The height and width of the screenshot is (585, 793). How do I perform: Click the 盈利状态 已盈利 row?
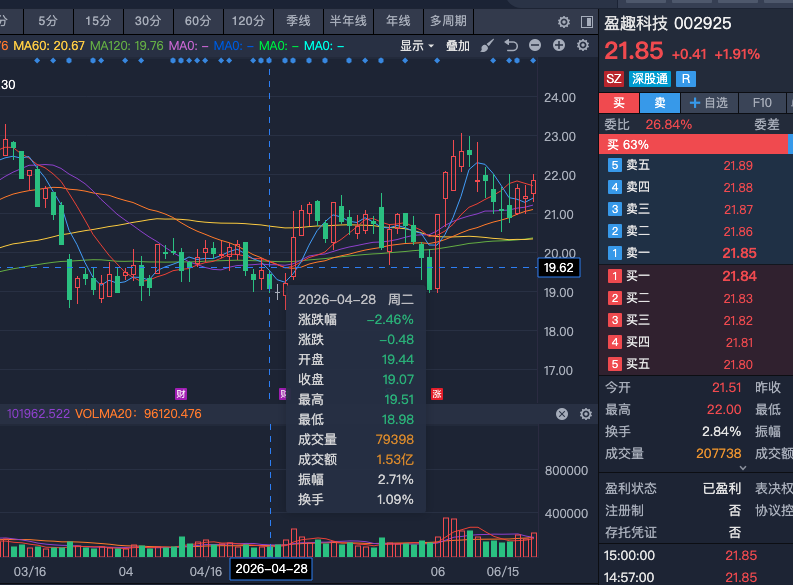[x=673, y=488]
